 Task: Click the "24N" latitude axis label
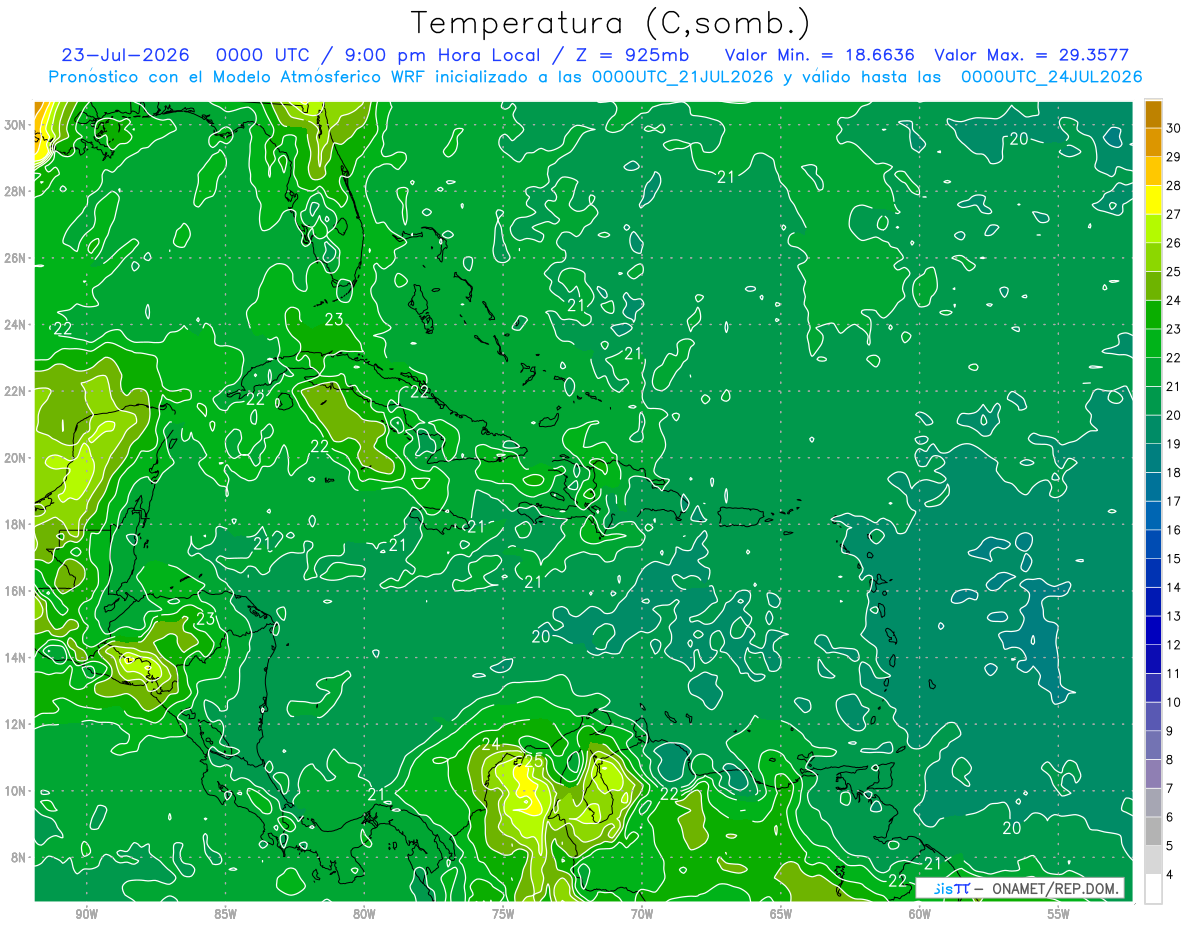(x=15, y=325)
